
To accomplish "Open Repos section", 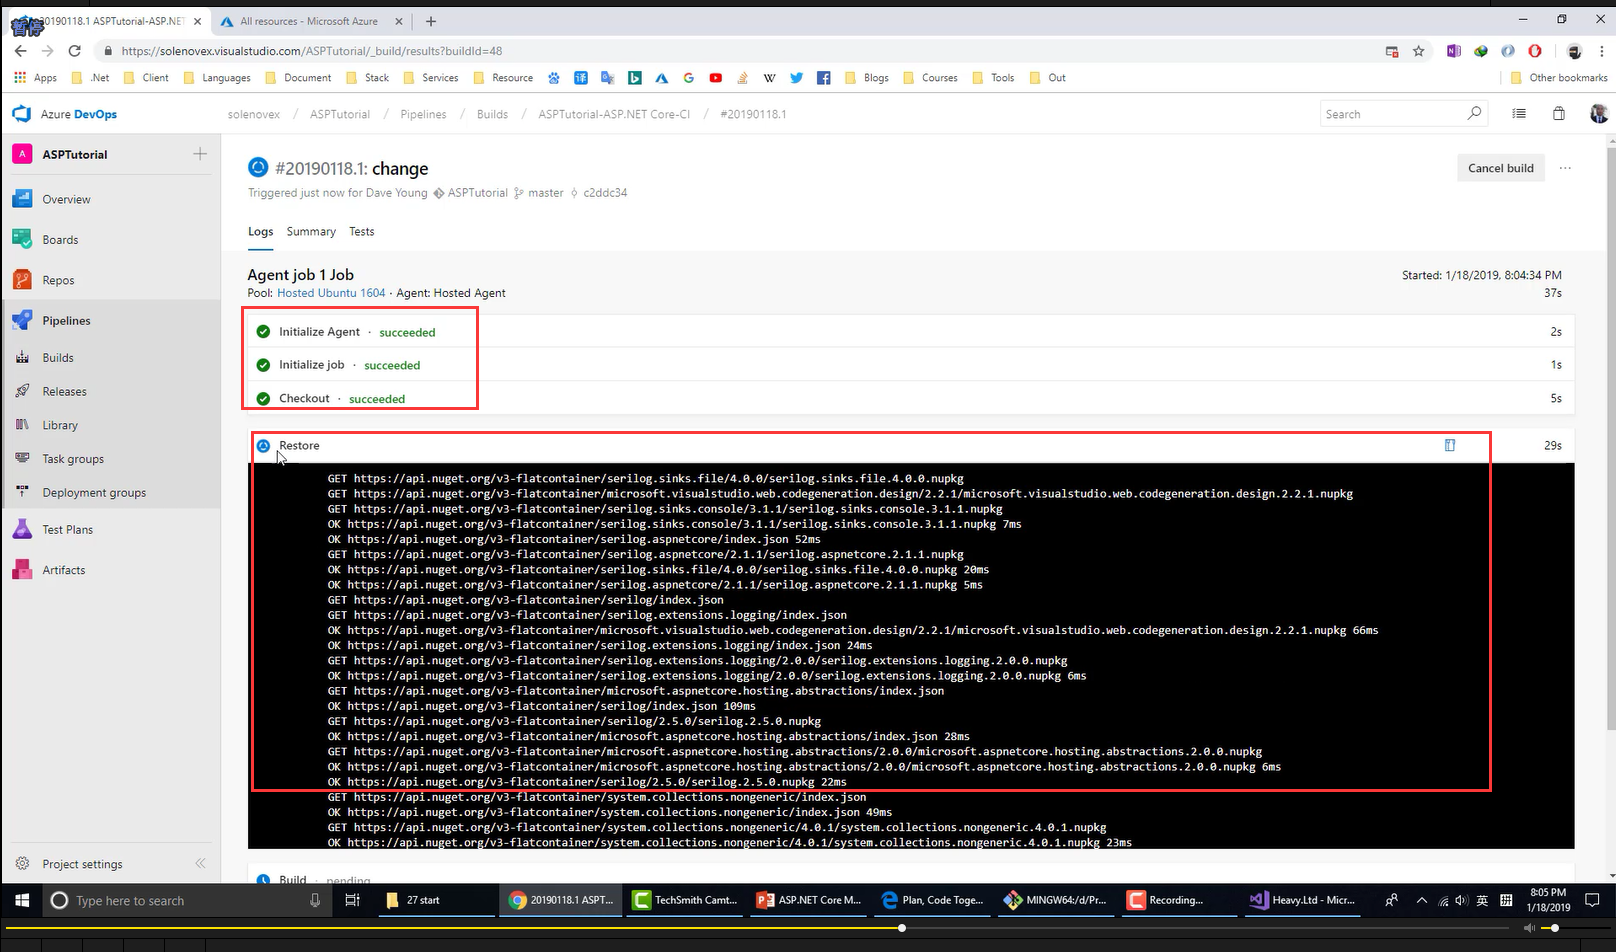I will 58,280.
